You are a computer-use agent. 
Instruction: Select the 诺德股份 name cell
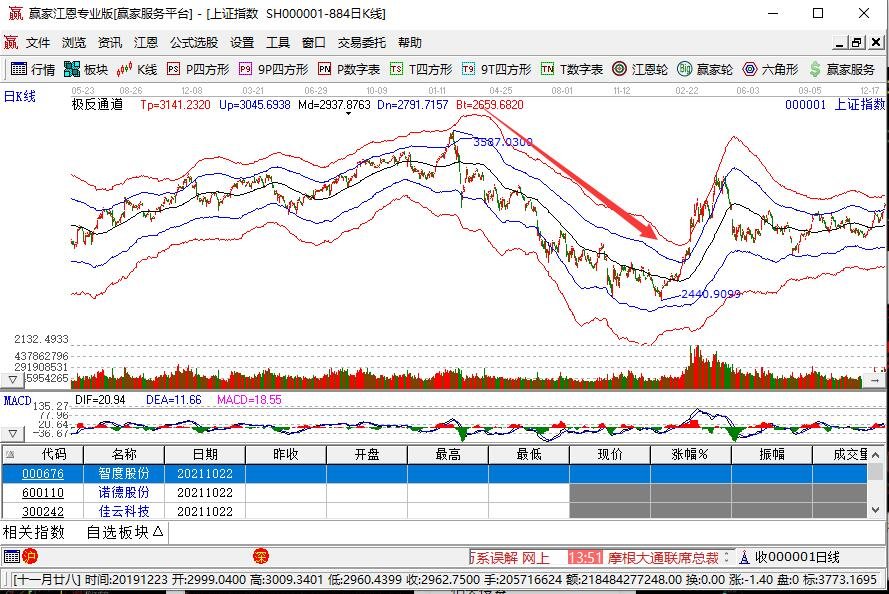pyautogui.click(x=124, y=493)
